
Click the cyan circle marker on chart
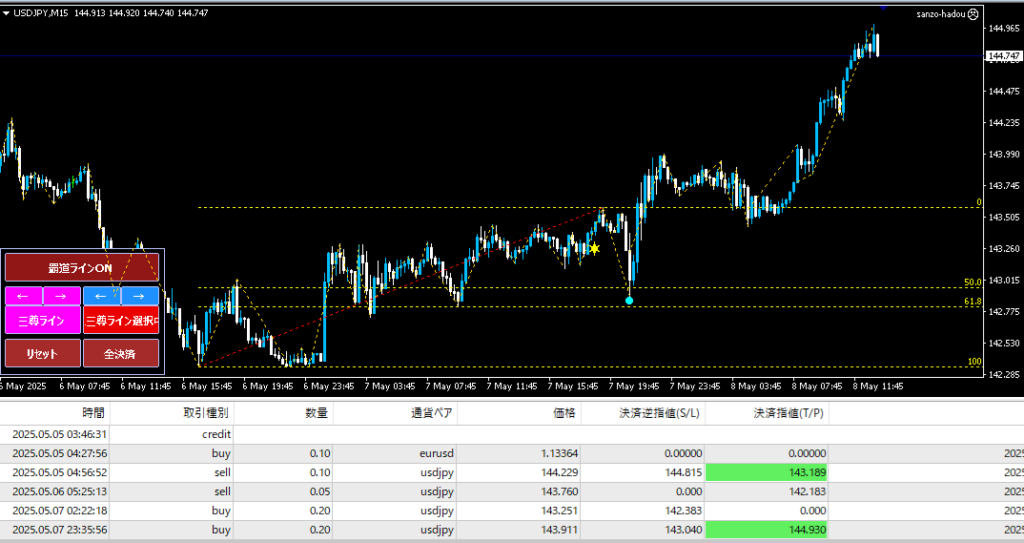click(x=629, y=300)
